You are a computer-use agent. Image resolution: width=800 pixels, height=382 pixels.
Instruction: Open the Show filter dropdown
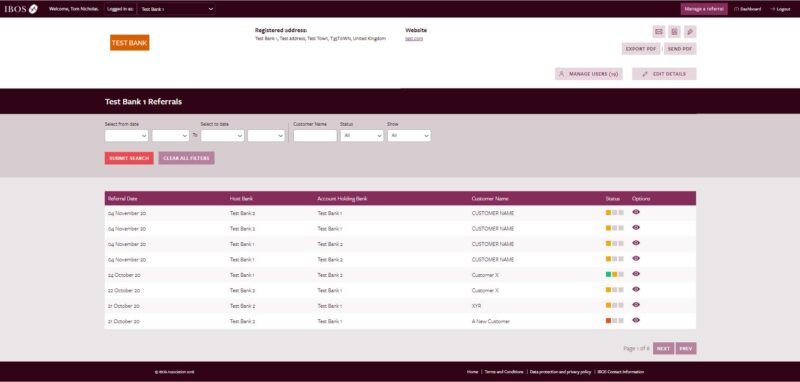point(409,136)
